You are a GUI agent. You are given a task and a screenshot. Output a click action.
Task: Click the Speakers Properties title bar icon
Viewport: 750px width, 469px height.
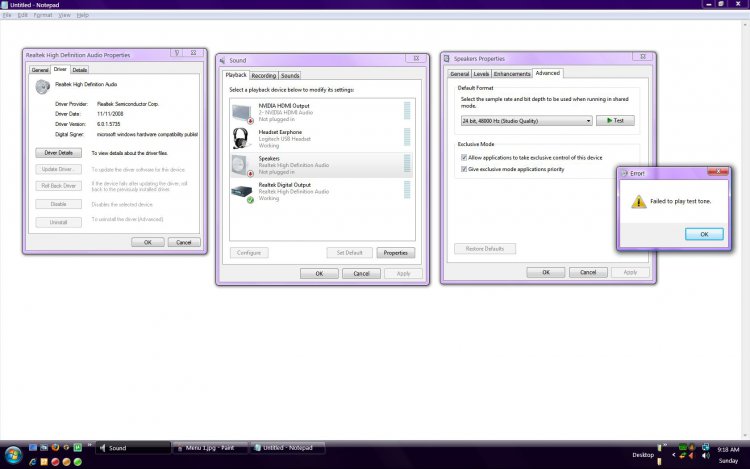pyautogui.click(x=447, y=58)
